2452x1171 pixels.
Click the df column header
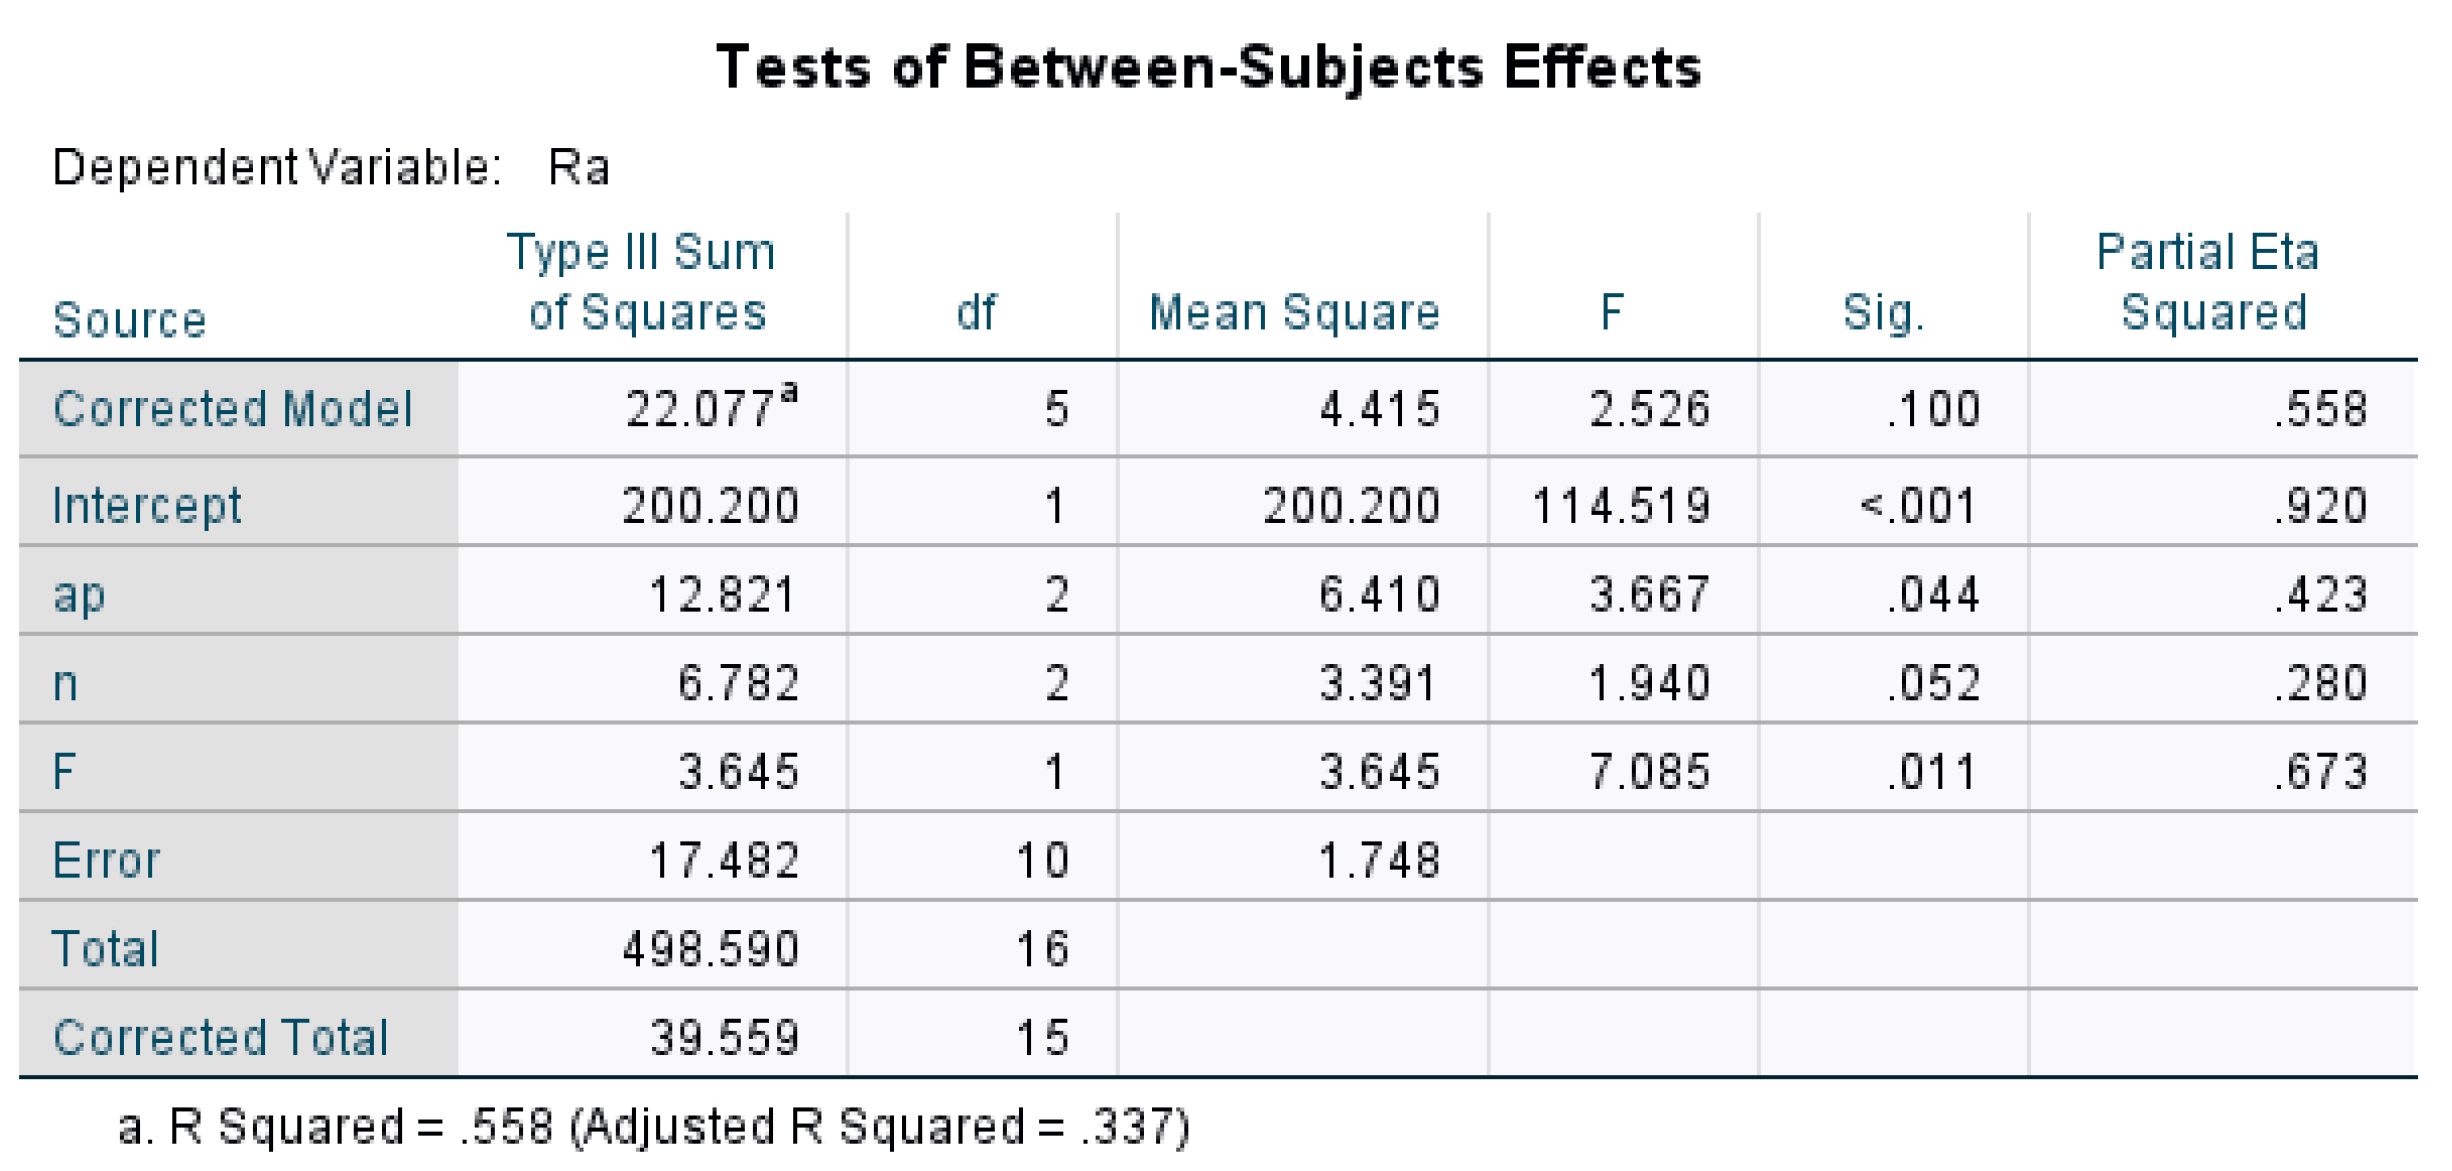[976, 313]
